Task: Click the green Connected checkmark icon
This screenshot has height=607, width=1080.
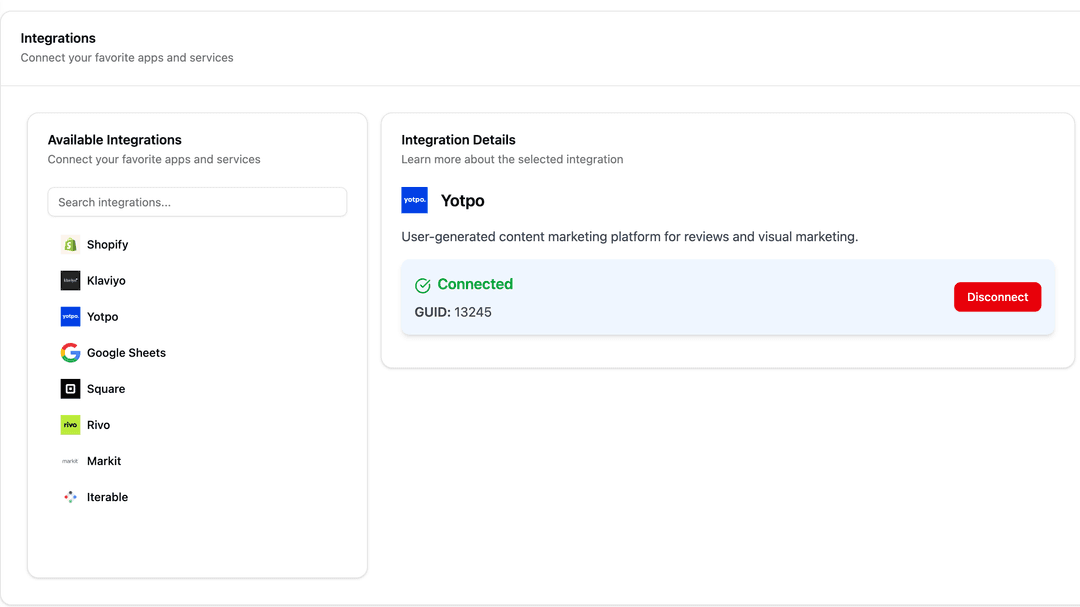Action: [423, 285]
